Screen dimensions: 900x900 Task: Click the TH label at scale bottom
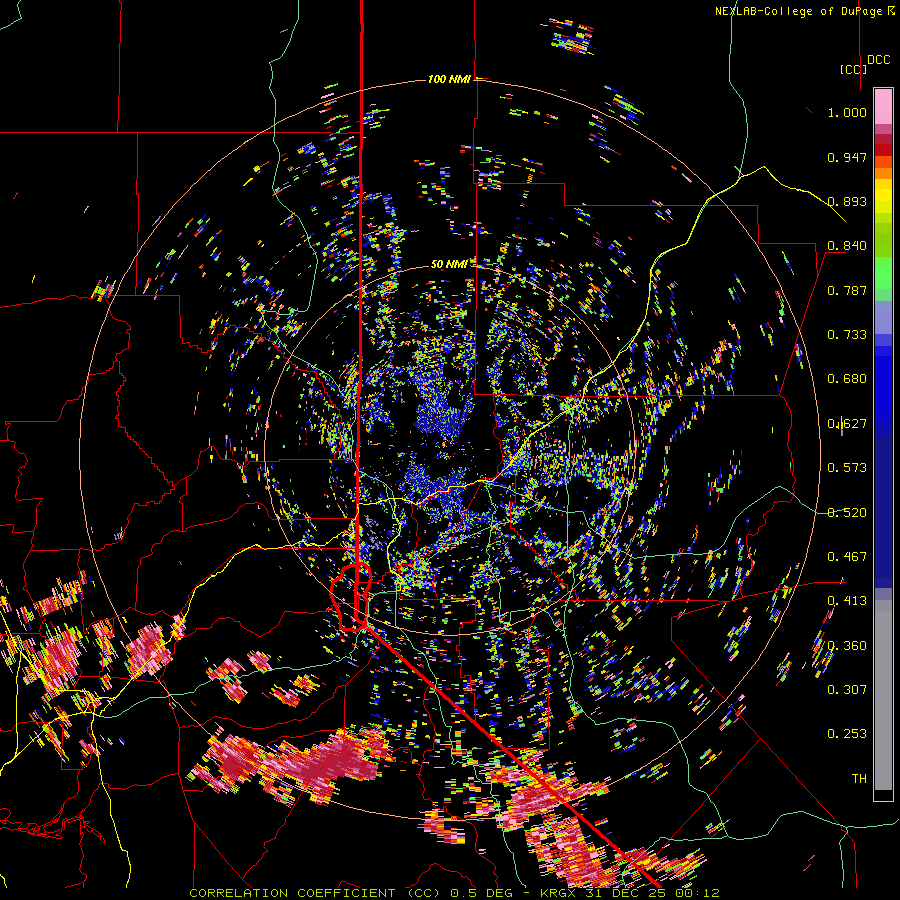pyautogui.click(x=859, y=779)
